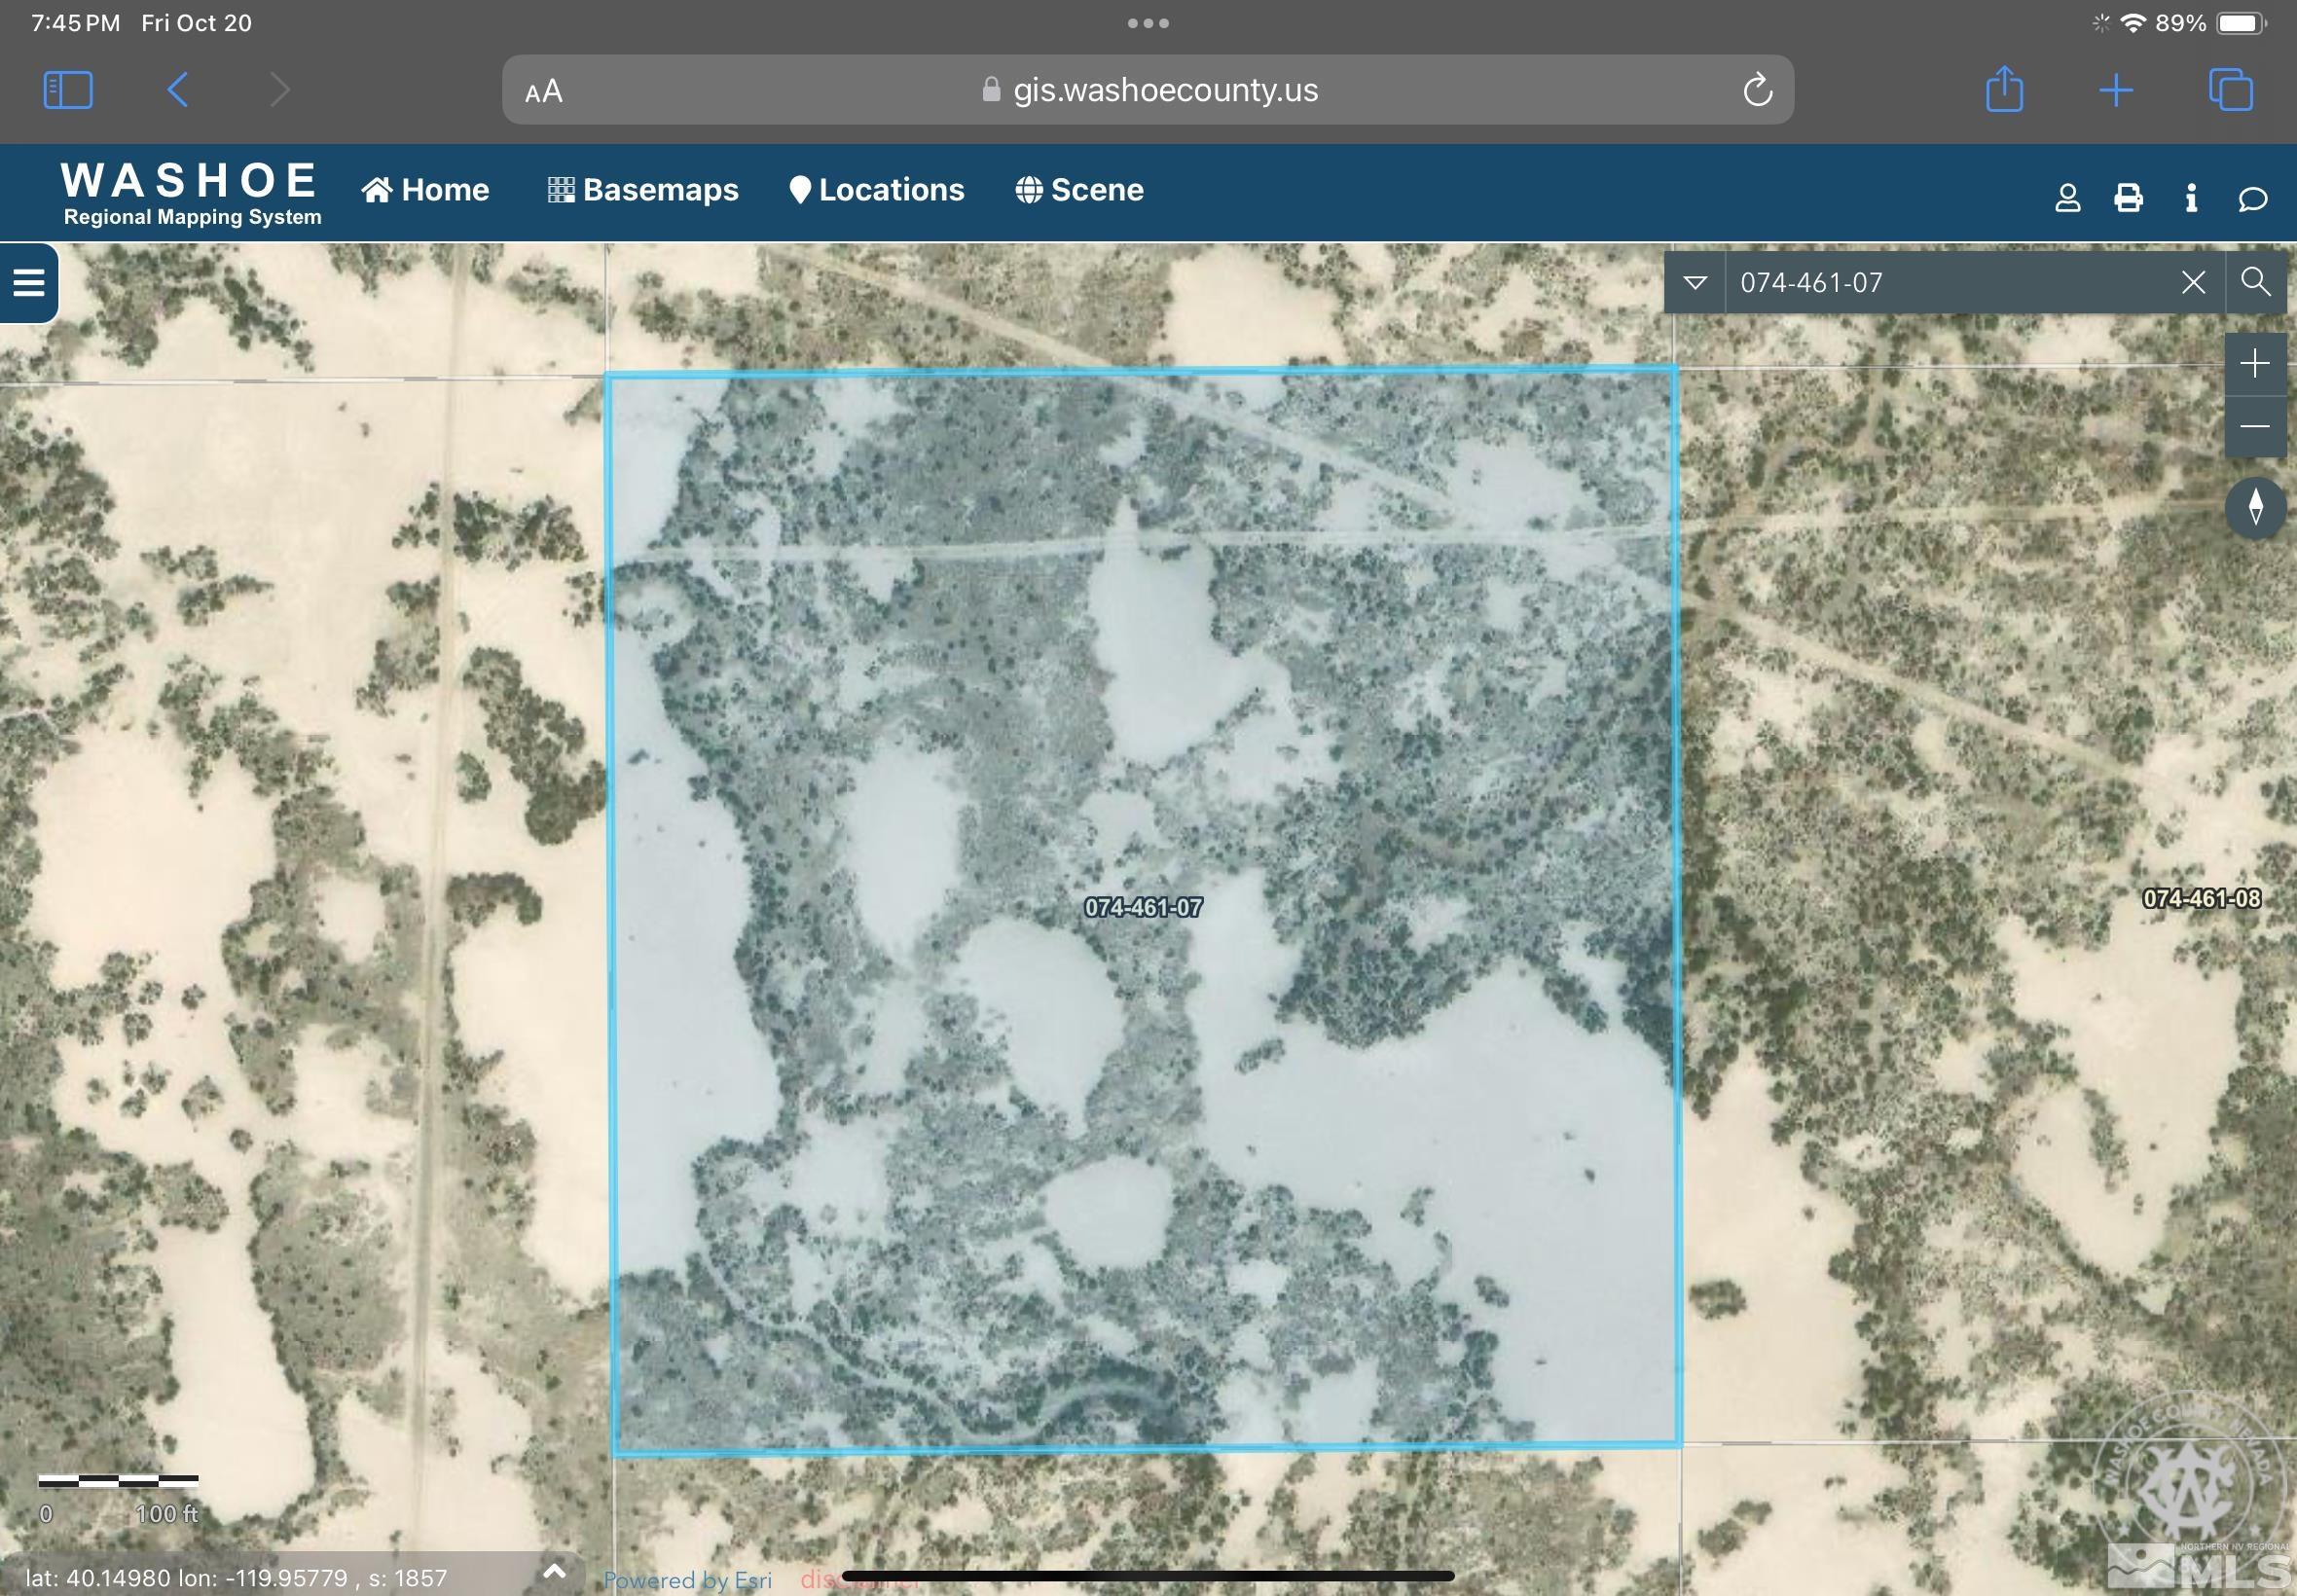Click the search magnifier icon

pyautogui.click(x=2255, y=282)
